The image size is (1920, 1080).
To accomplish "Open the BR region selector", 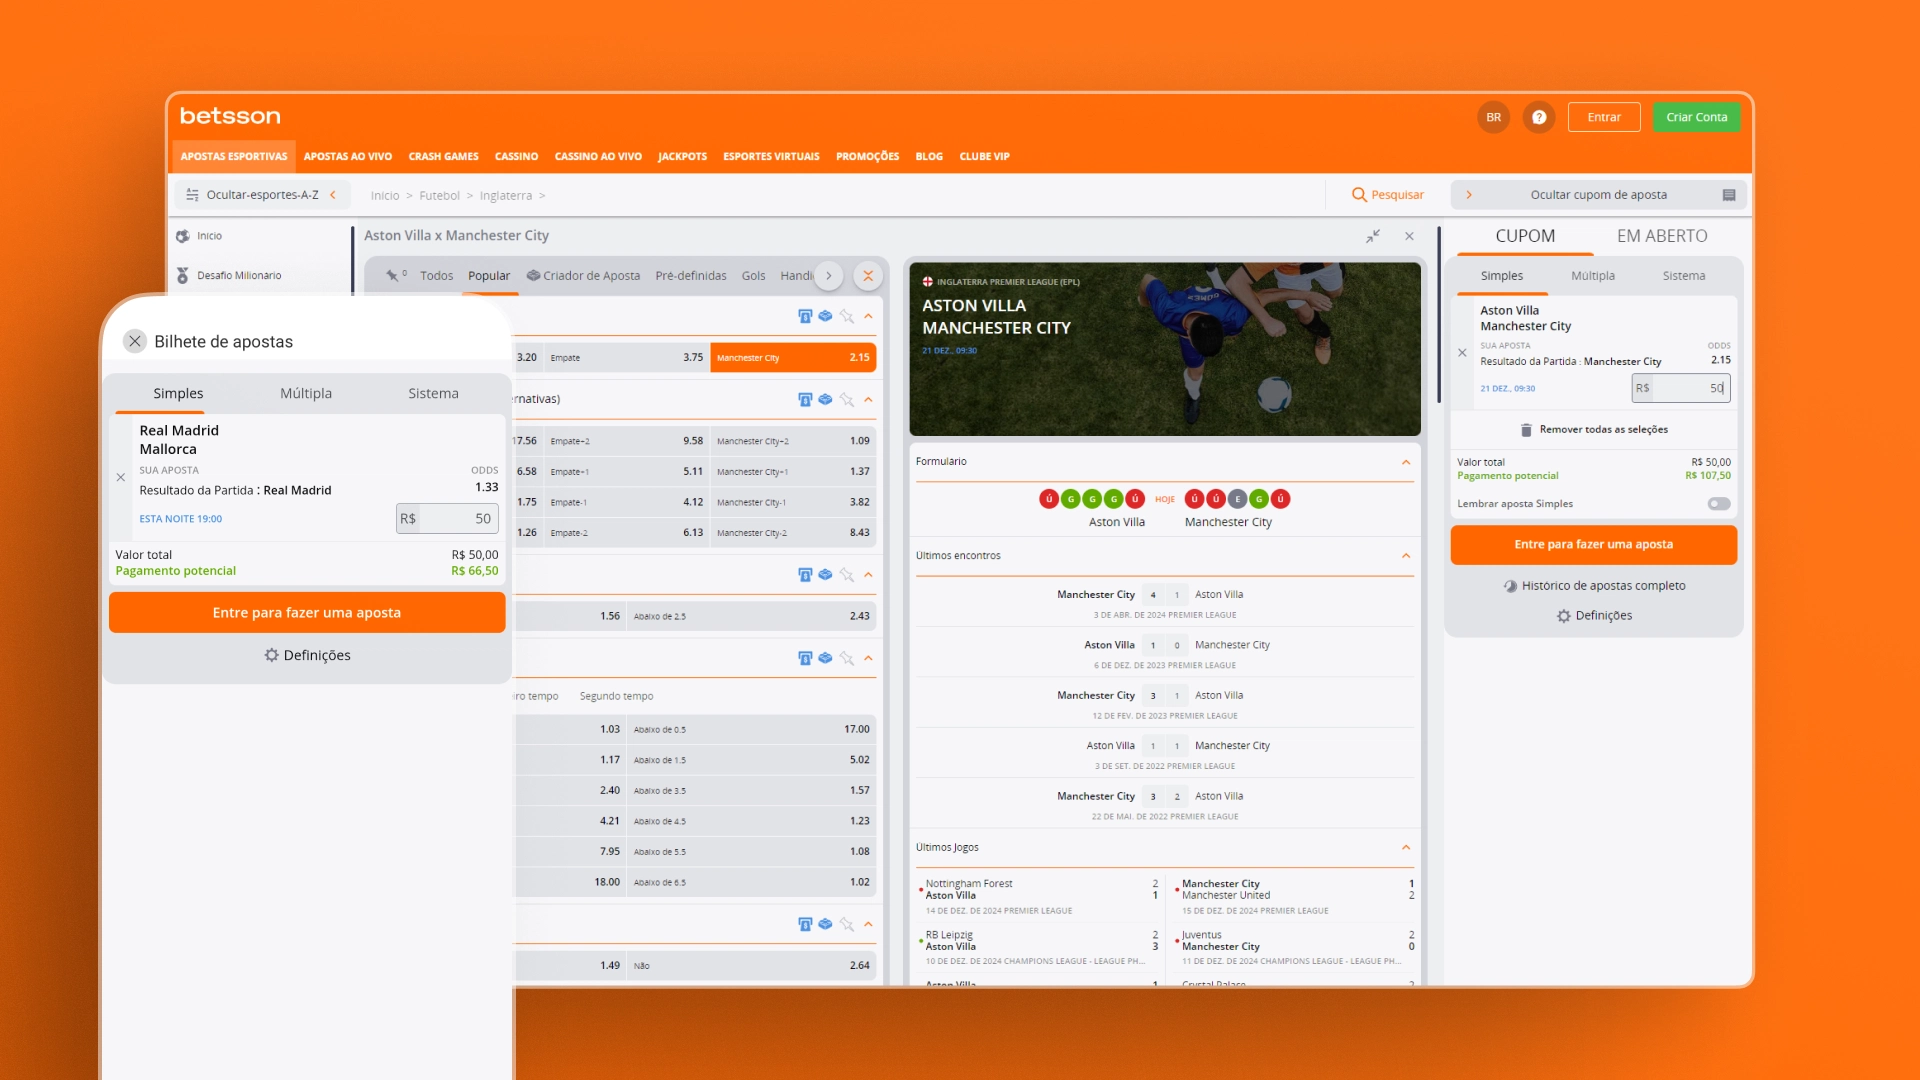I will (x=1493, y=117).
